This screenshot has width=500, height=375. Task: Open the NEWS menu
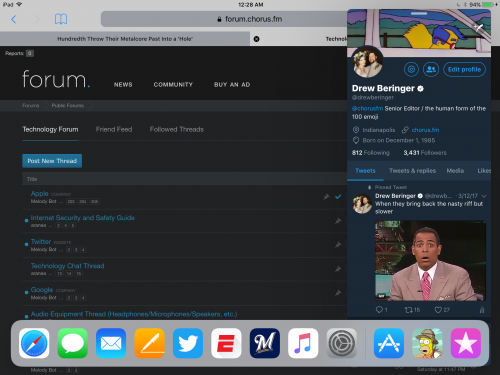click(123, 85)
